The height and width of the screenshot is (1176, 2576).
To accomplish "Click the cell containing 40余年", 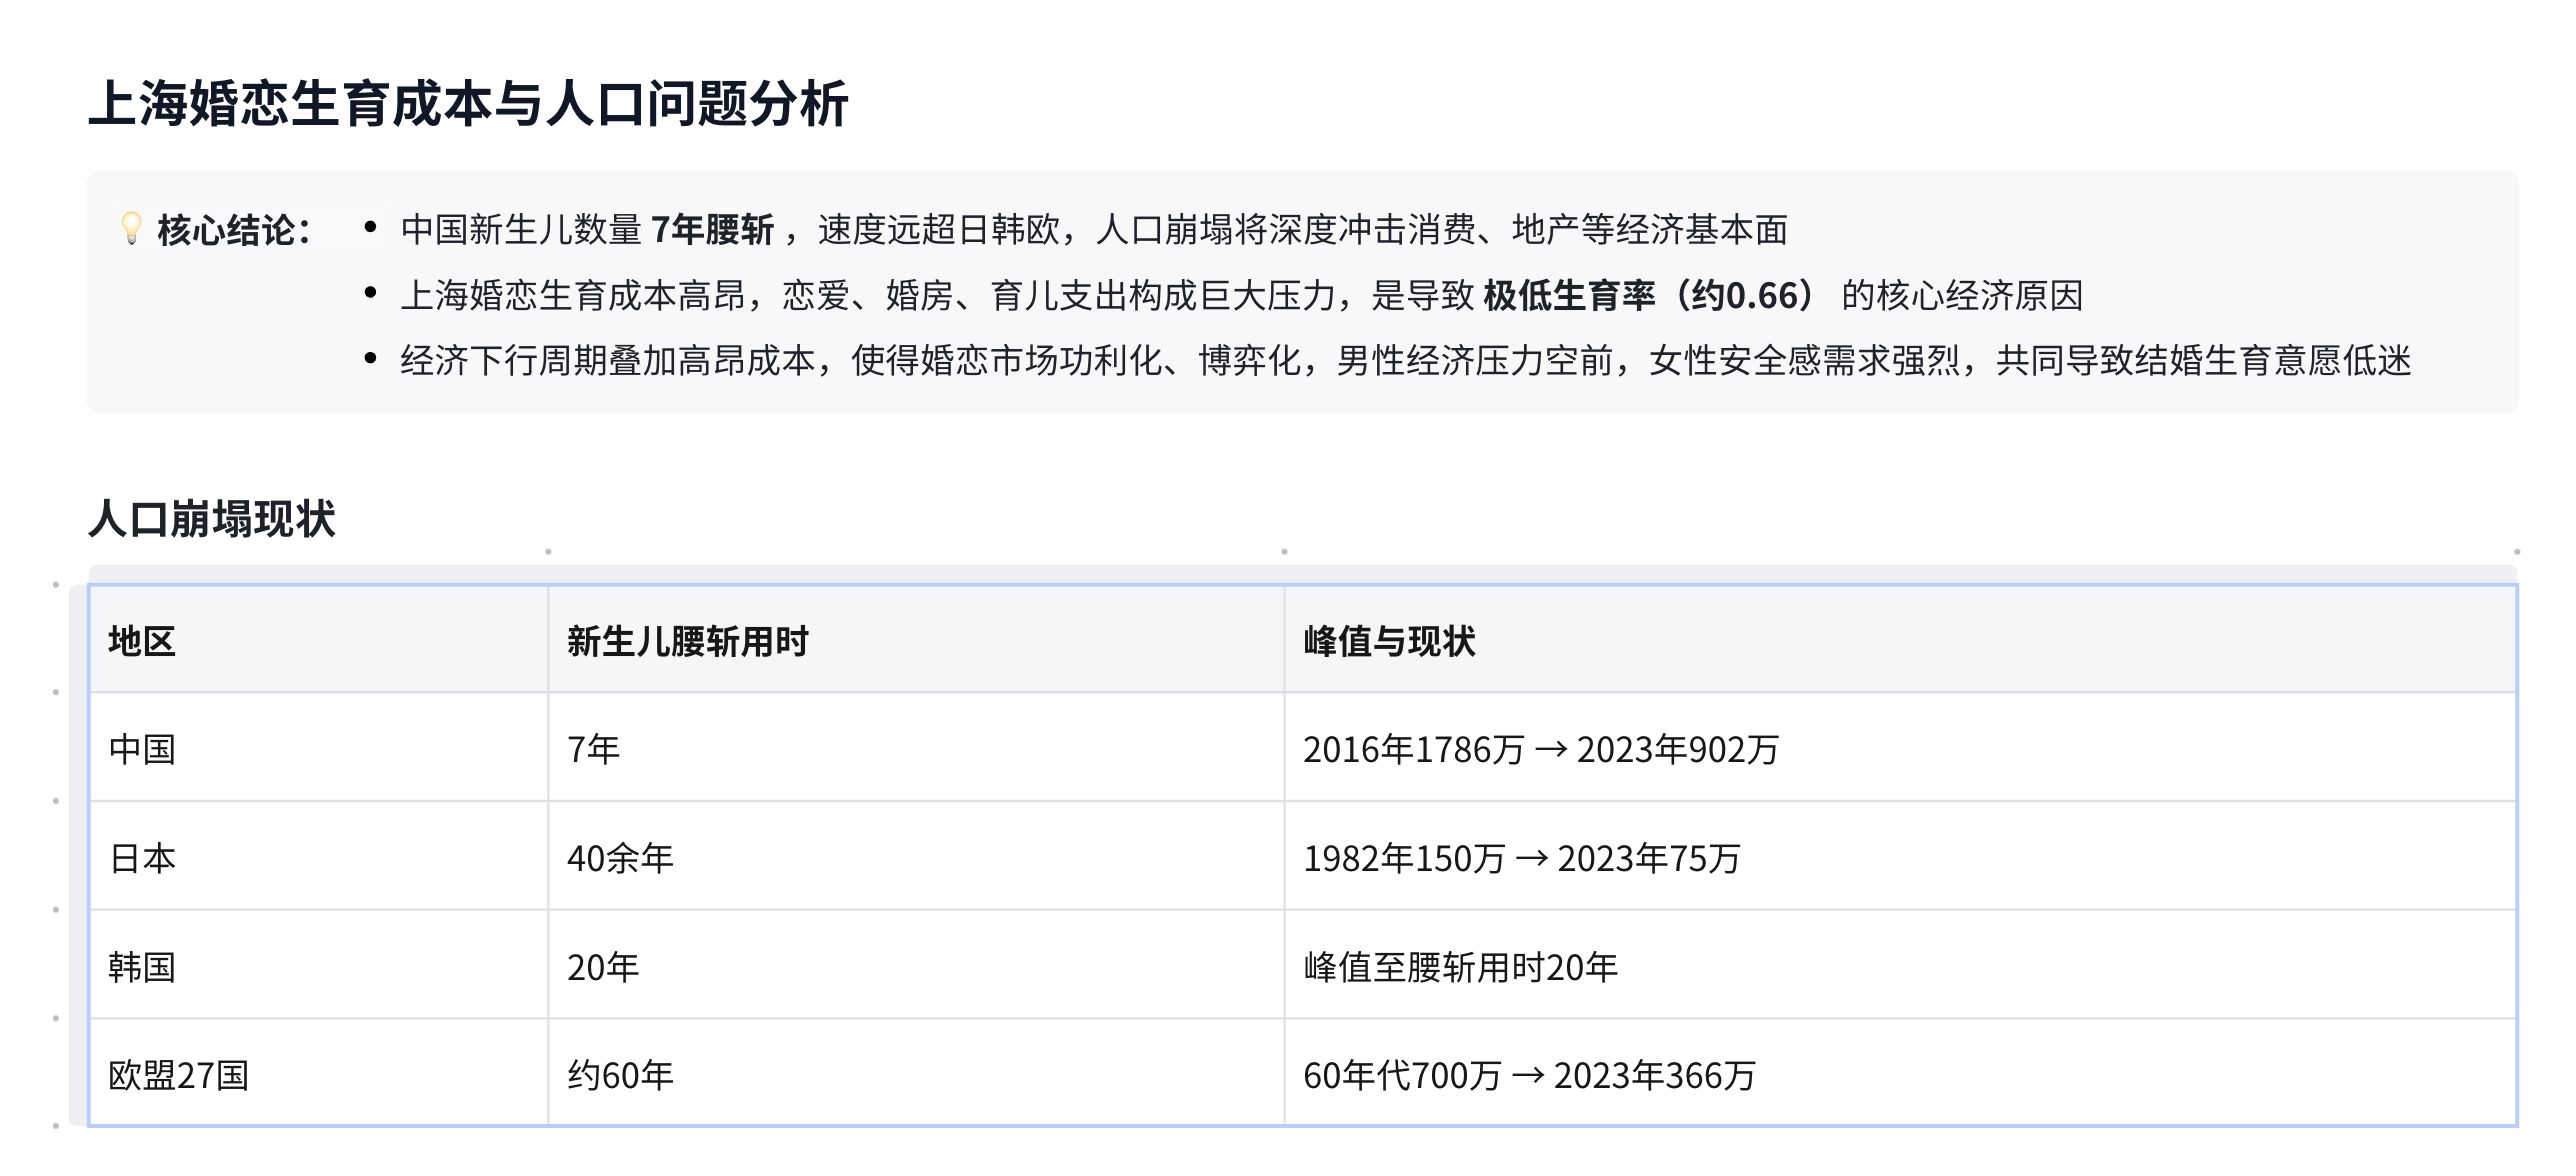I will click(916, 857).
